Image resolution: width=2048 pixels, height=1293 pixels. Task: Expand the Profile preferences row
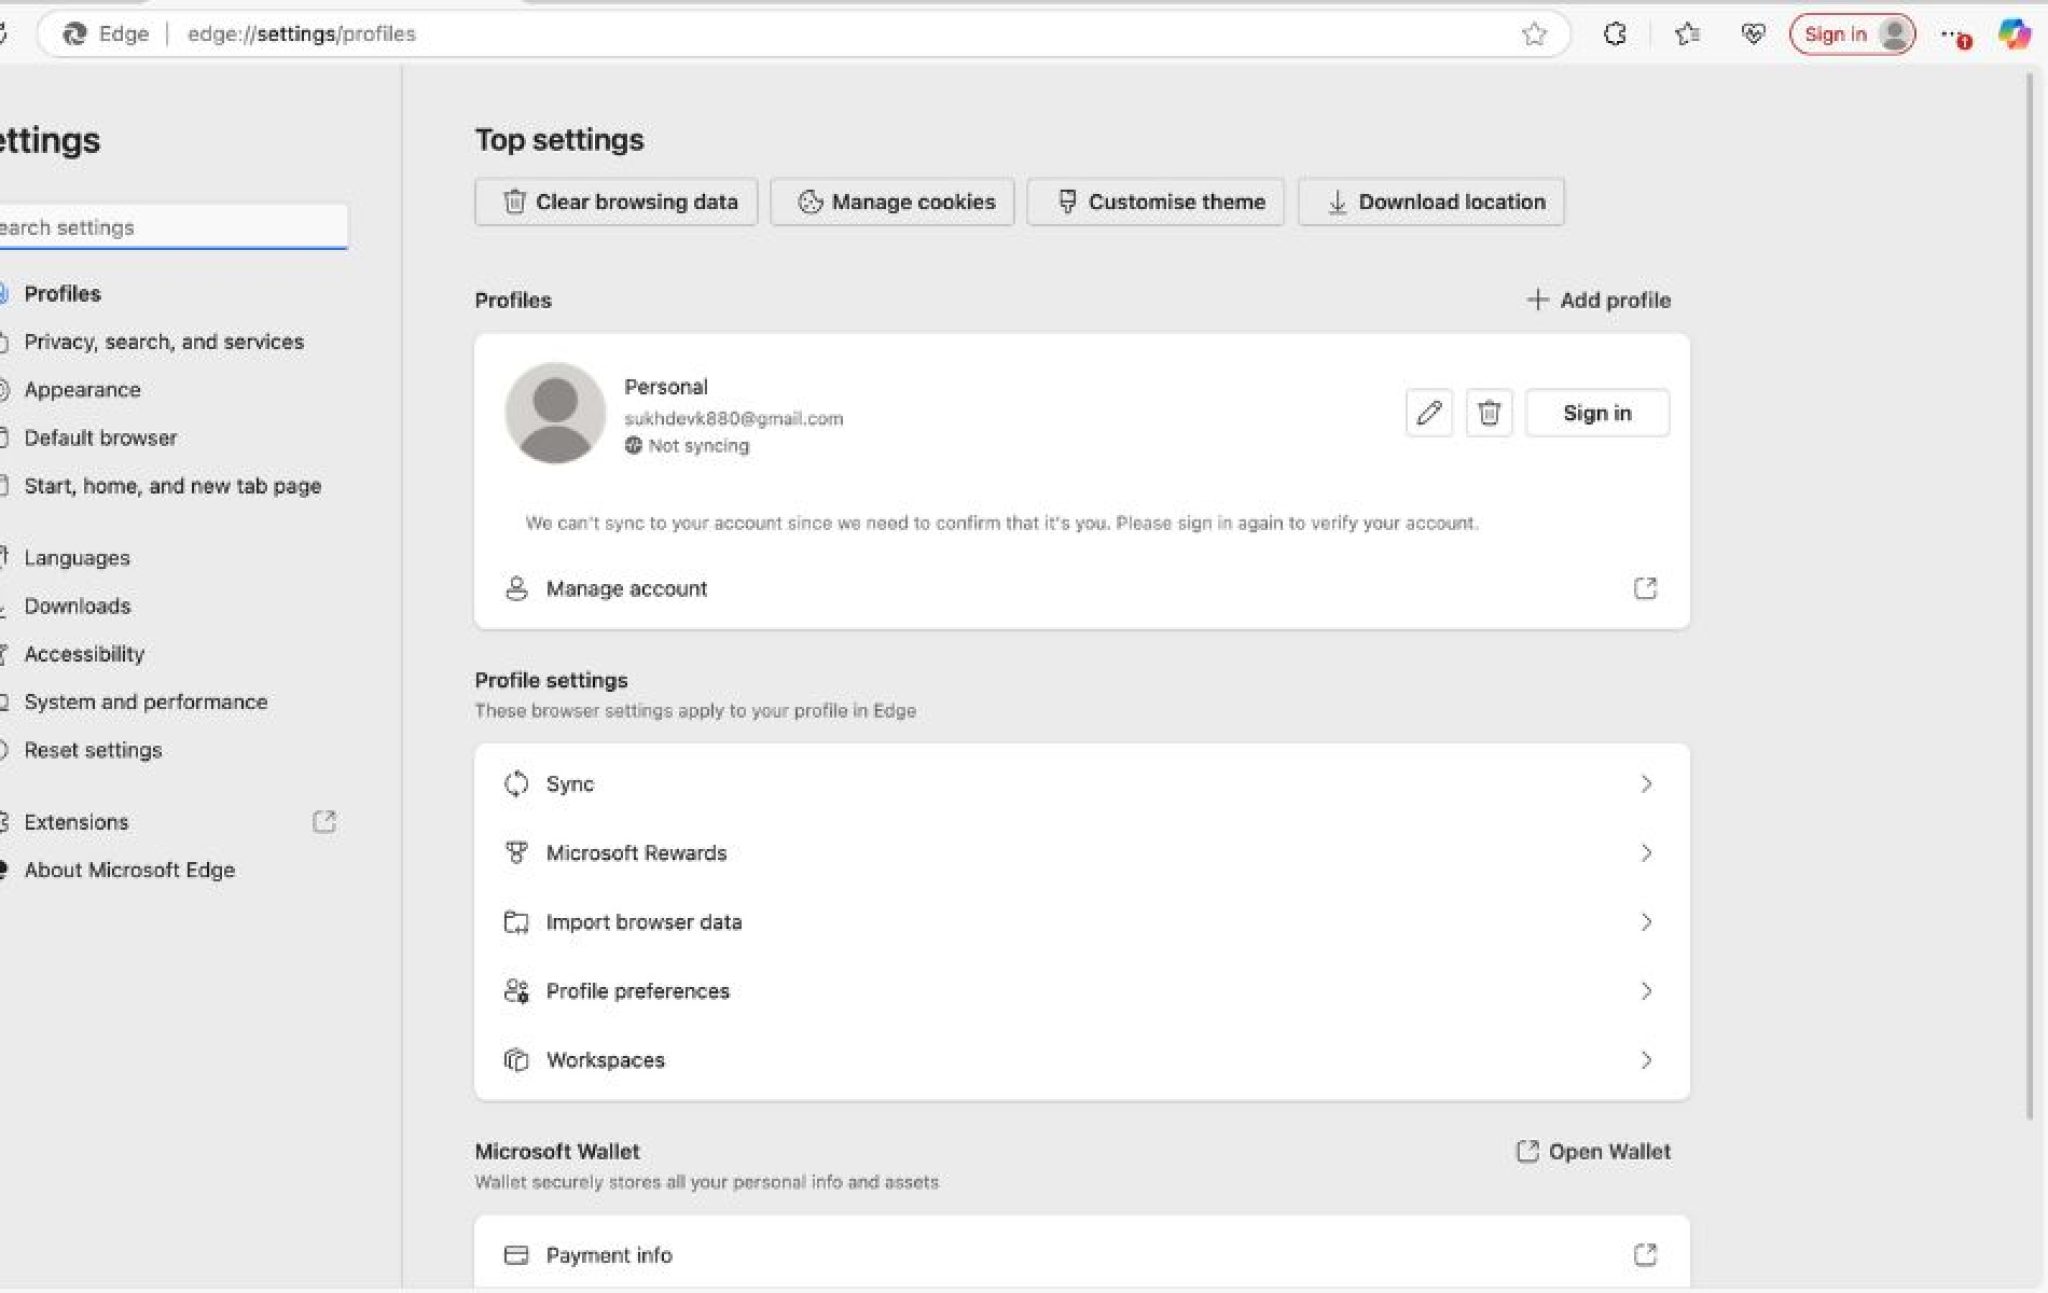1645,991
